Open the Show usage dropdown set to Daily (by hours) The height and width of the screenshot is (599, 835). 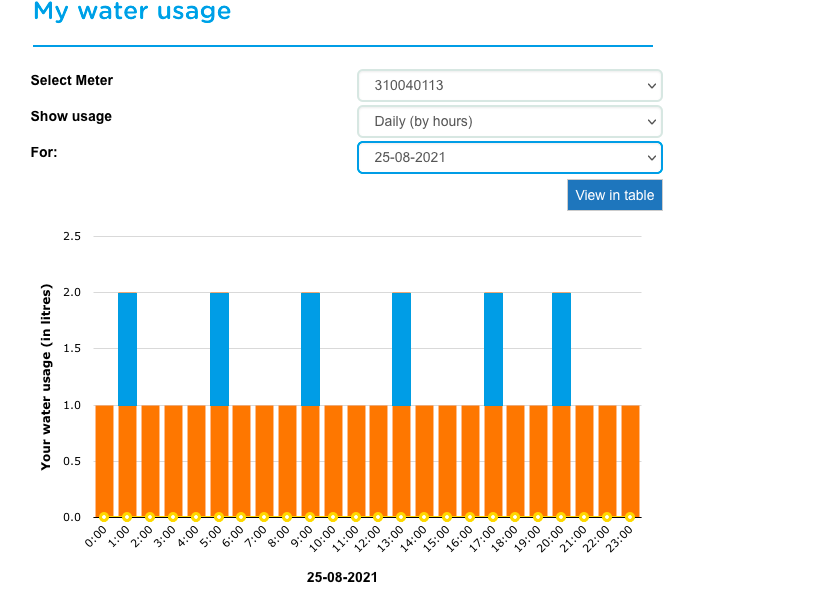click(x=510, y=121)
